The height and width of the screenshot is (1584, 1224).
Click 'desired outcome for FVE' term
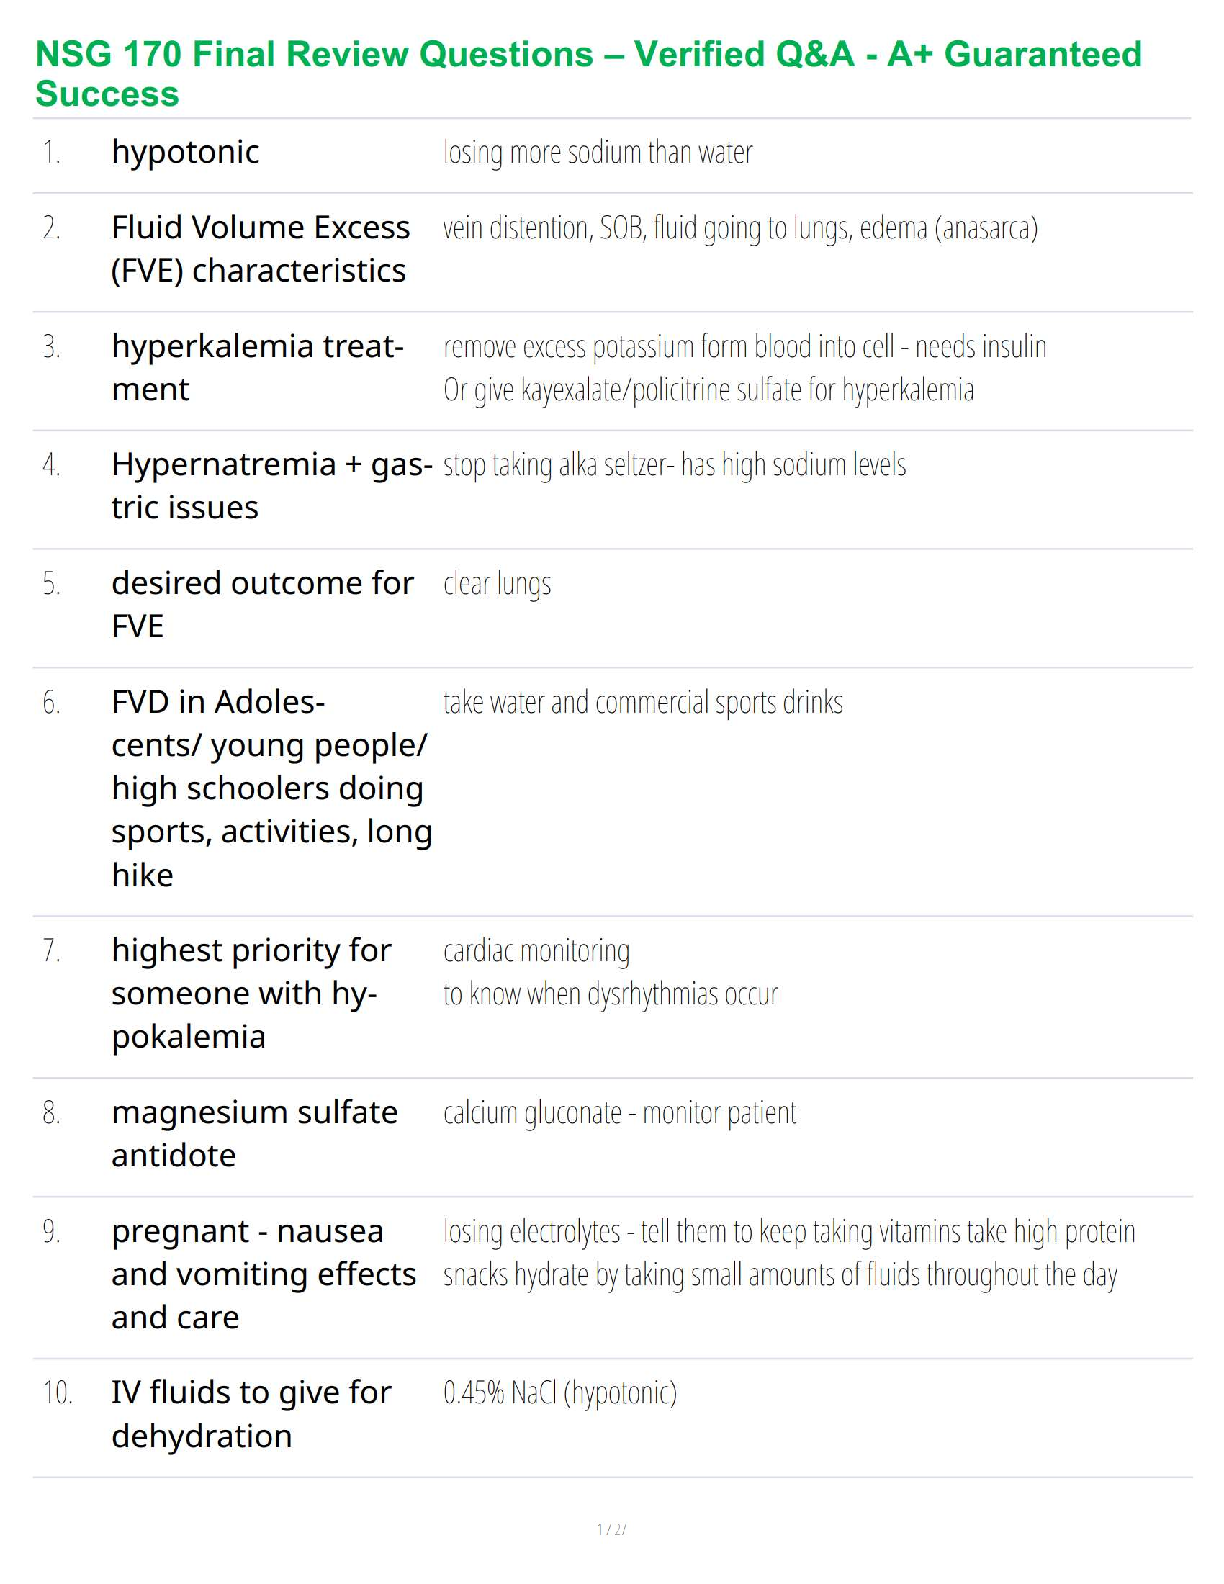[x=262, y=604]
